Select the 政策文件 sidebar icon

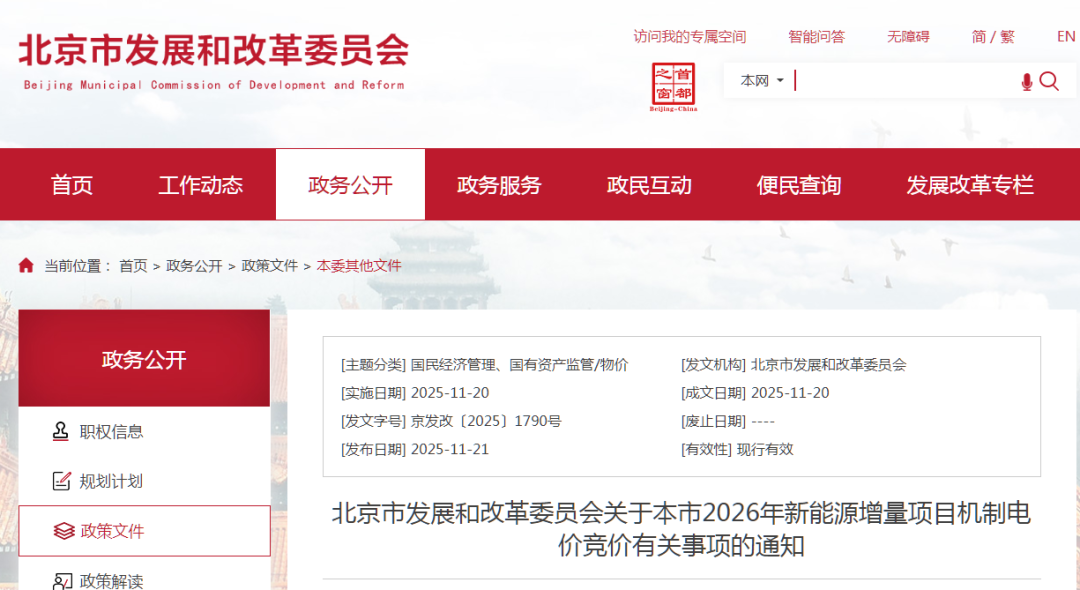coord(63,531)
